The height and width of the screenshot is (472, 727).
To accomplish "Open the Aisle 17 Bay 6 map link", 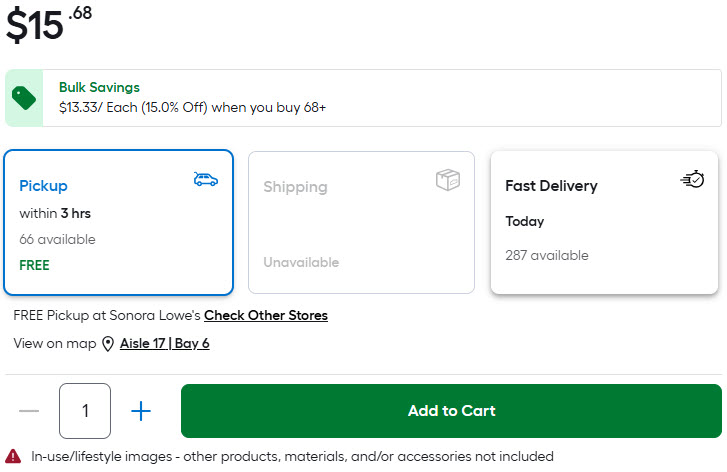I will pyautogui.click(x=165, y=344).
